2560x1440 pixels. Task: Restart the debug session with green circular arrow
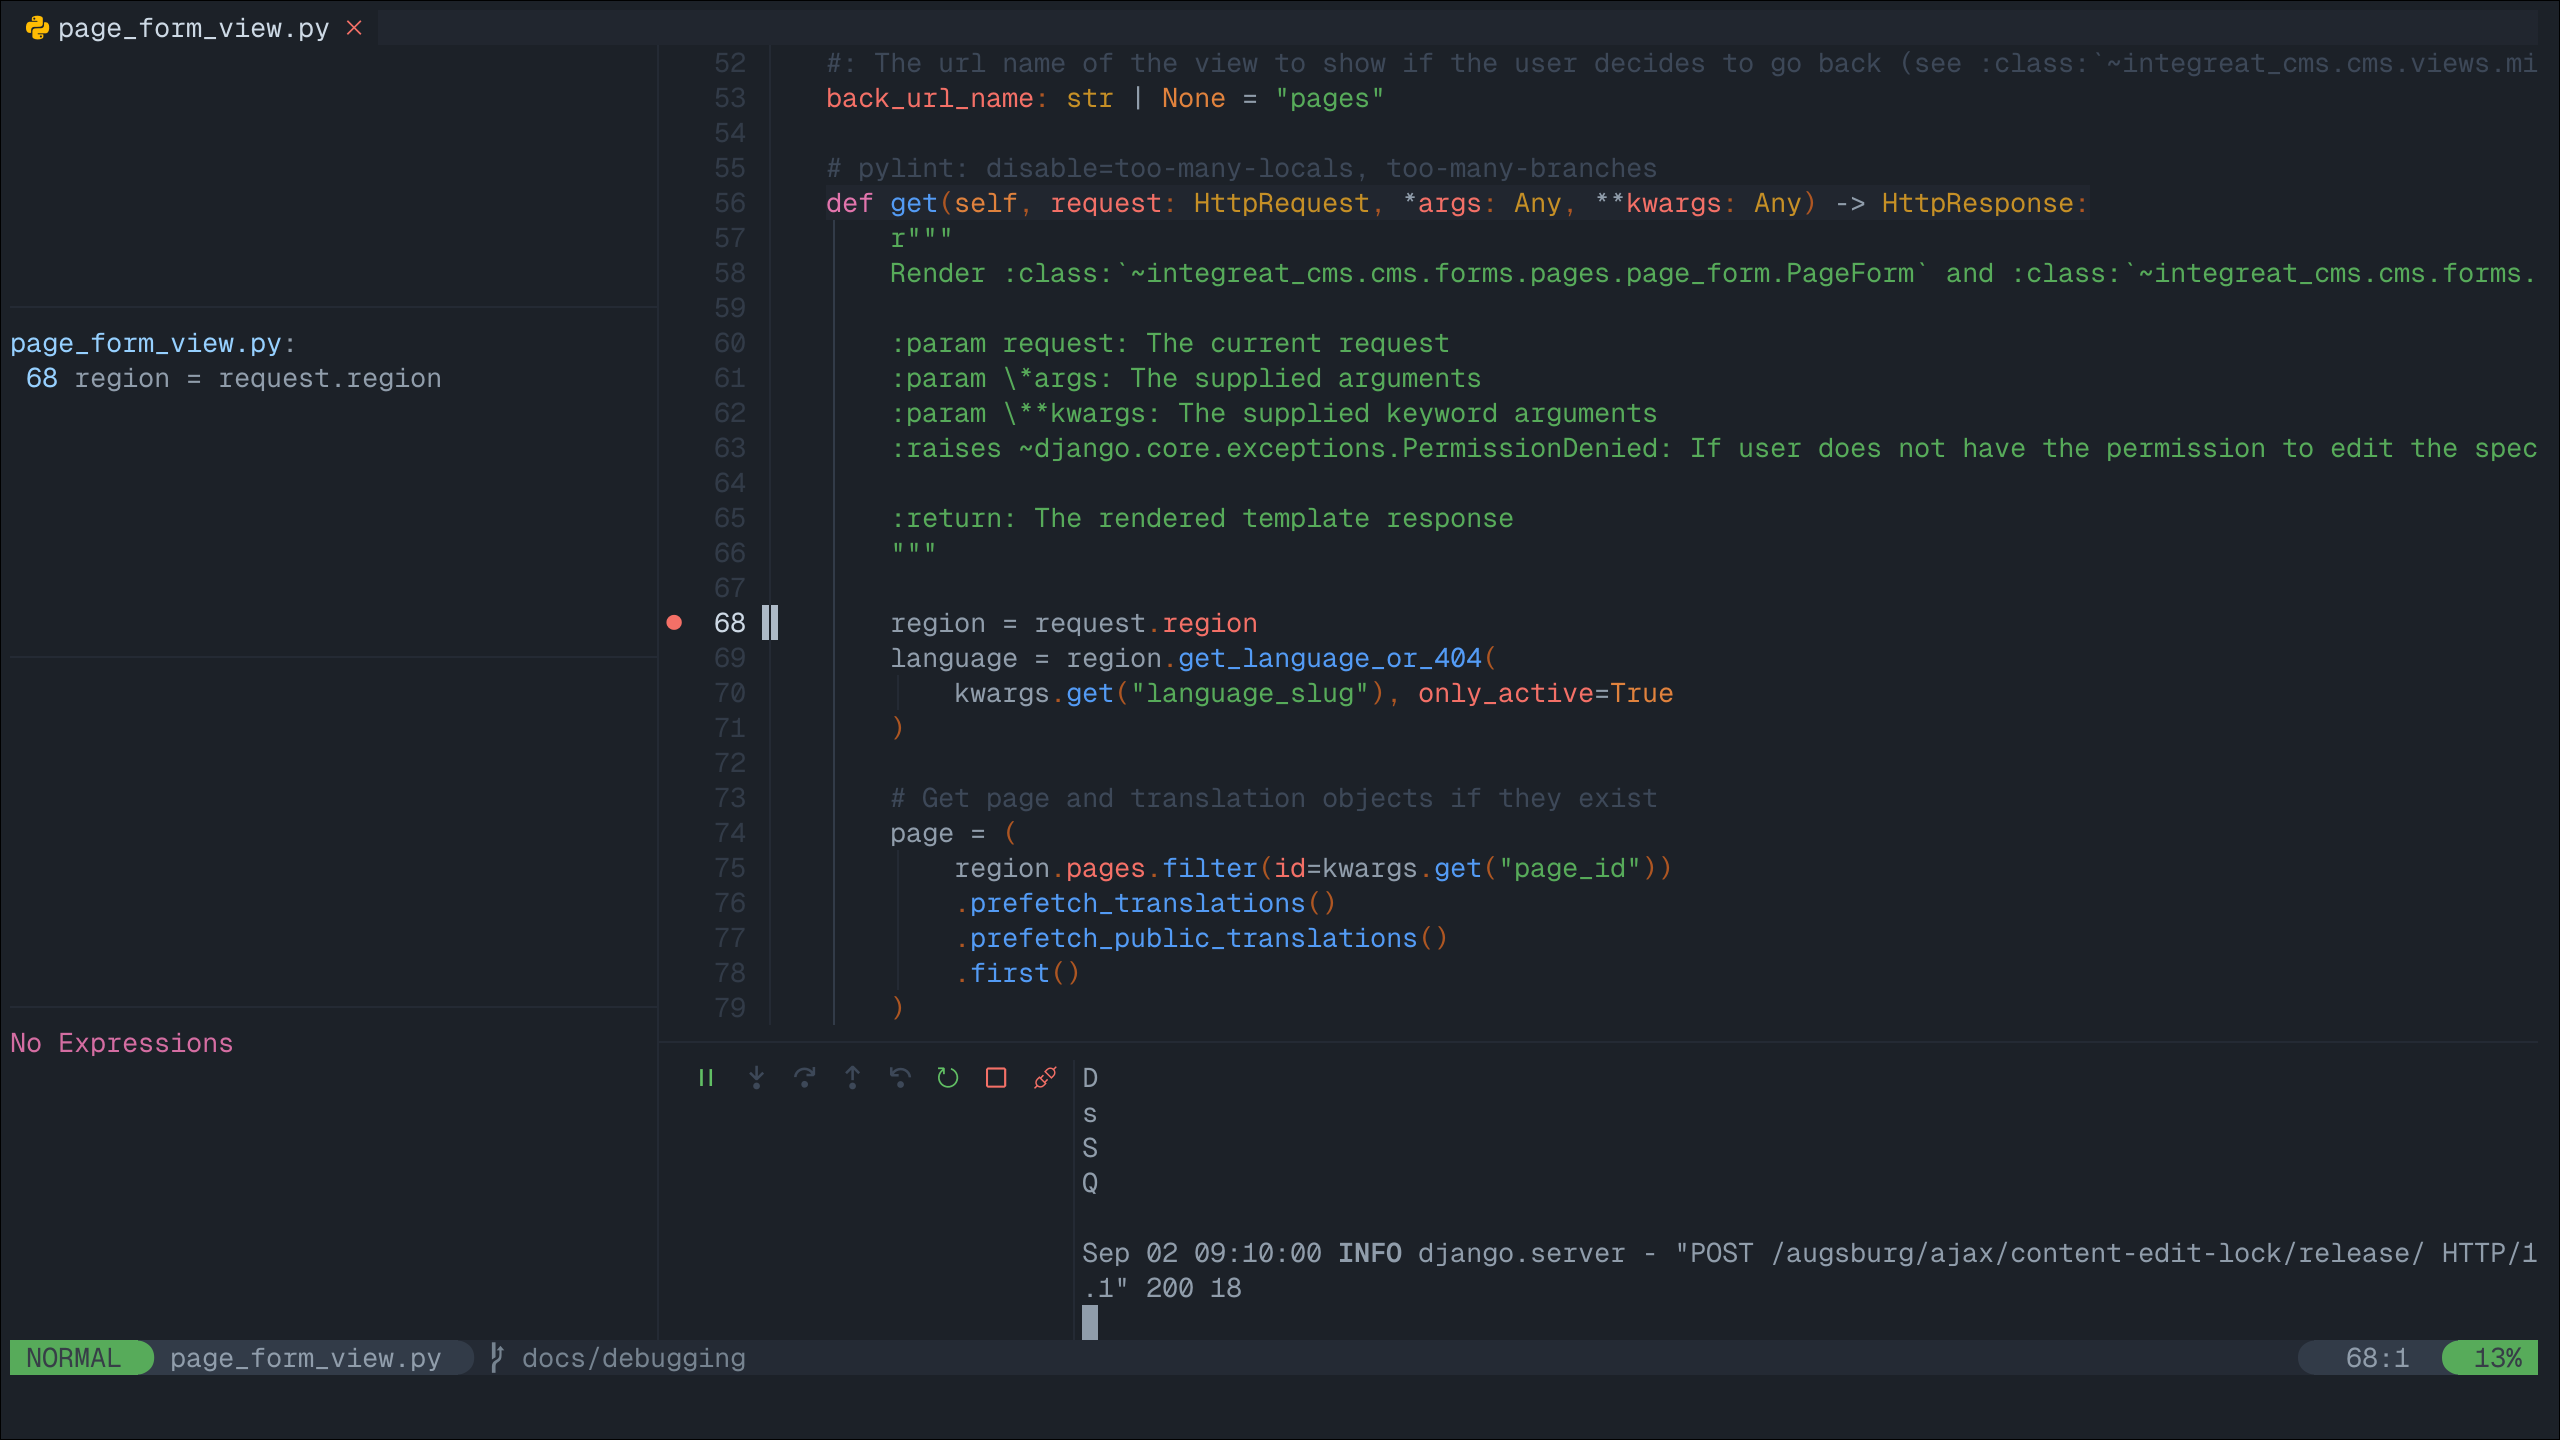[948, 1078]
